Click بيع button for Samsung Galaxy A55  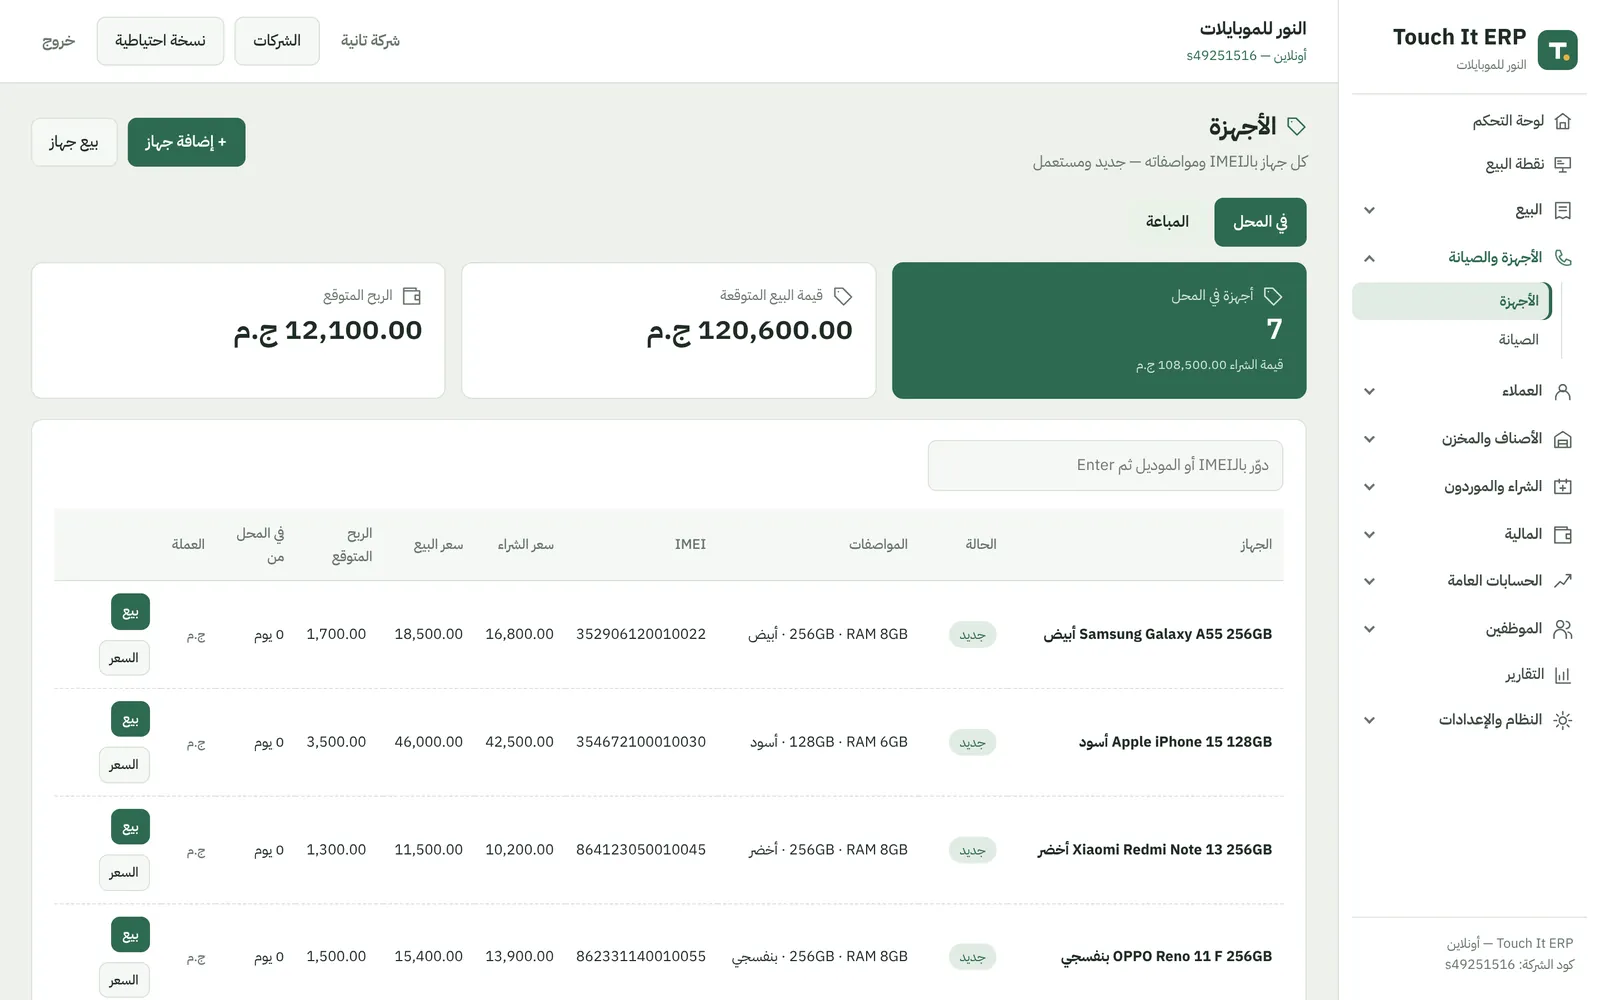tap(130, 612)
